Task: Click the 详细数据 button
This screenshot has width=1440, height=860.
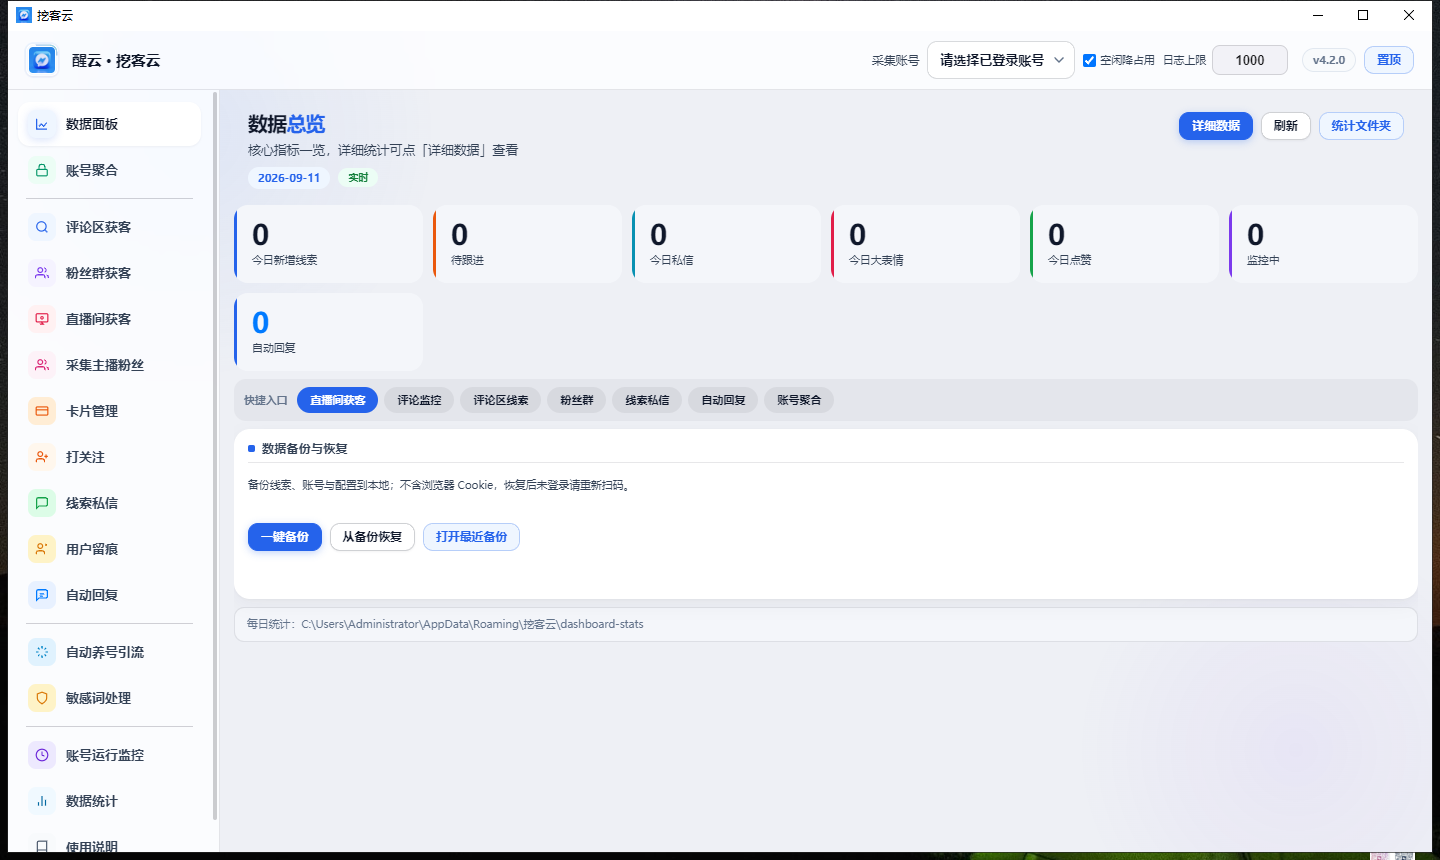Action: (x=1216, y=126)
